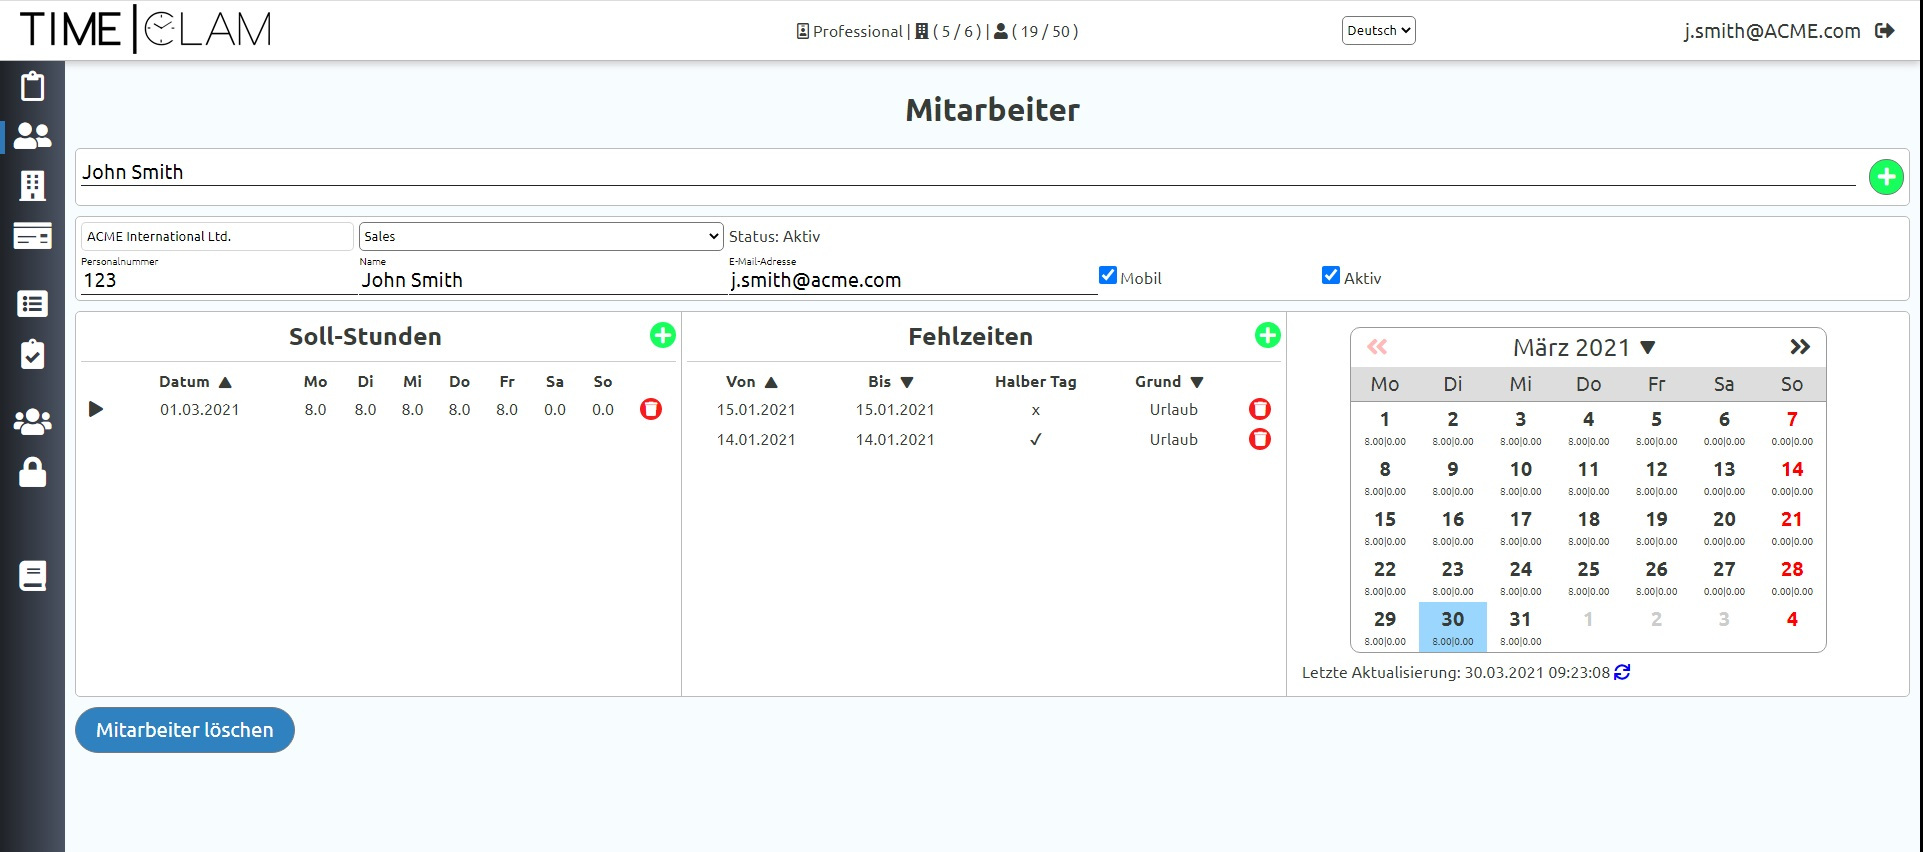Click the Halber Tag column header
The height and width of the screenshot is (852, 1923).
coord(1036,382)
